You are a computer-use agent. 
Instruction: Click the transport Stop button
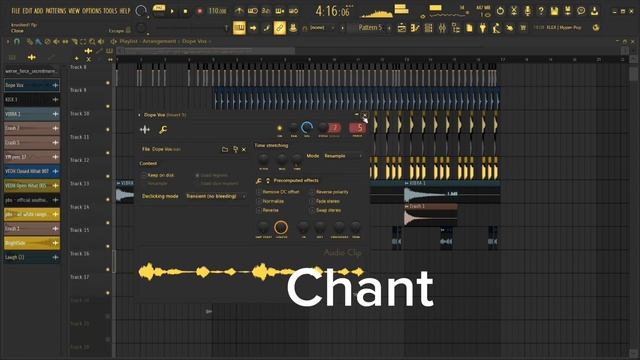point(185,11)
